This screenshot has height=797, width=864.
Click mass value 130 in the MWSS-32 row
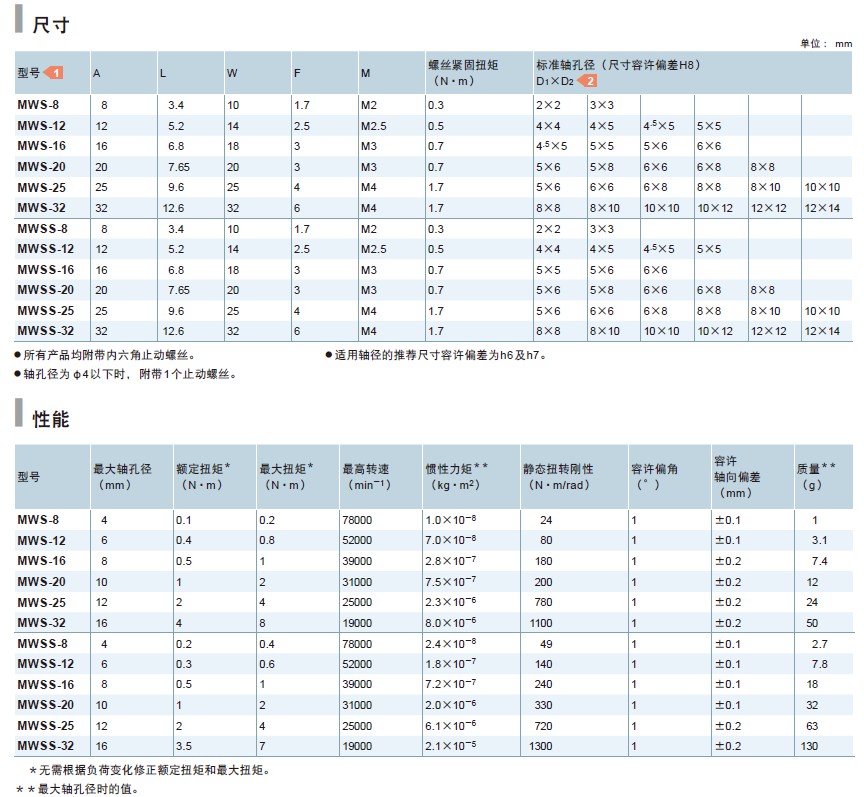click(x=809, y=746)
